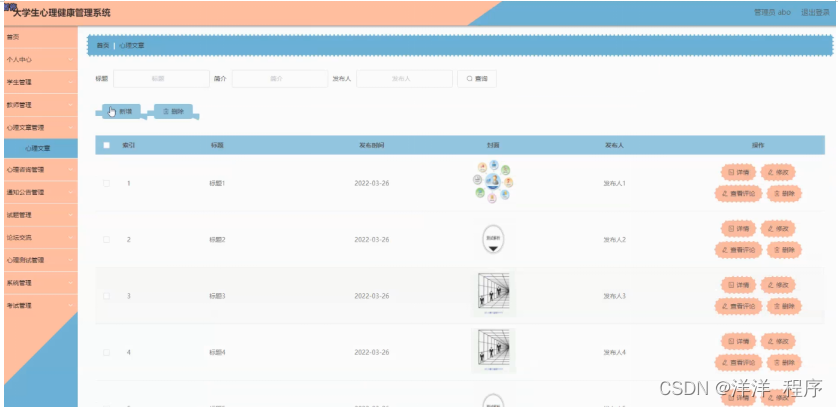The height and width of the screenshot is (407, 838).
Task: Focus the 简介 search input field
Action: click(x=280, y=79)
